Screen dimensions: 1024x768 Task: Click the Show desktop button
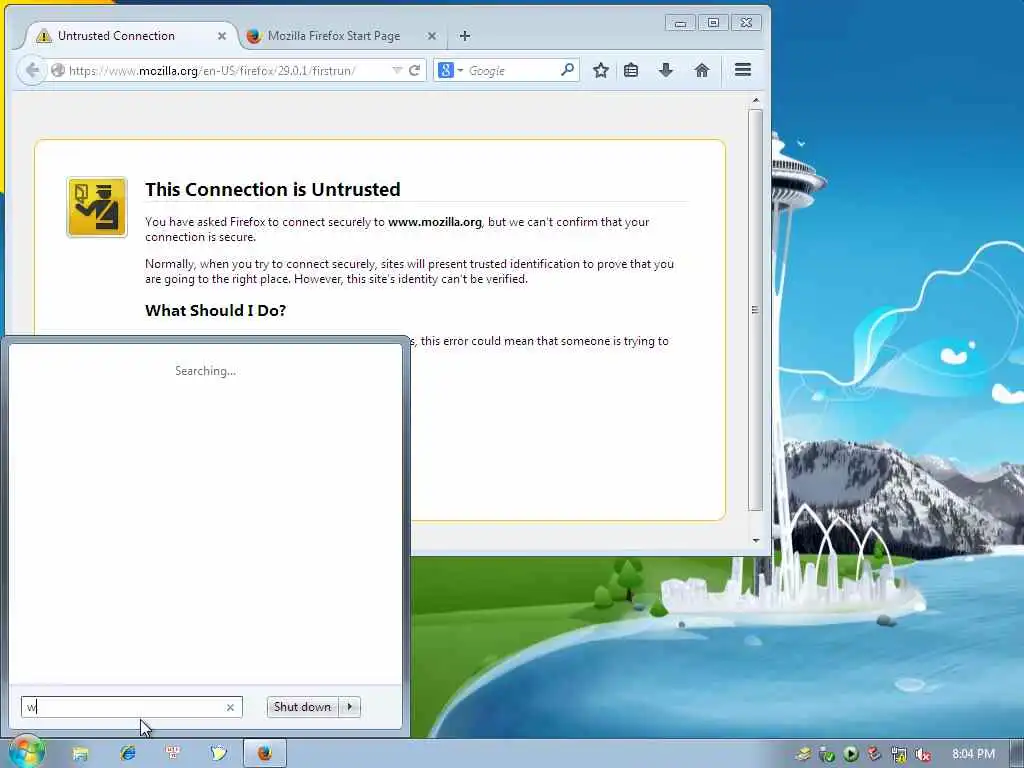(x=1017, y=754)
